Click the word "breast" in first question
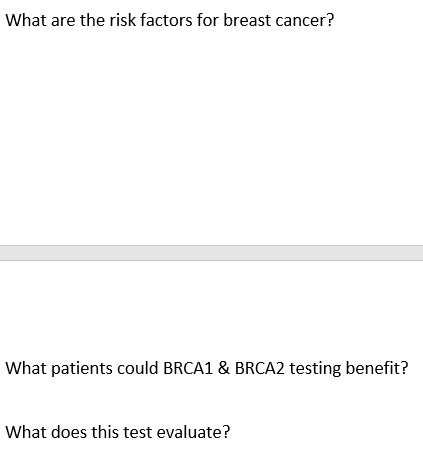 pos(247,20)
